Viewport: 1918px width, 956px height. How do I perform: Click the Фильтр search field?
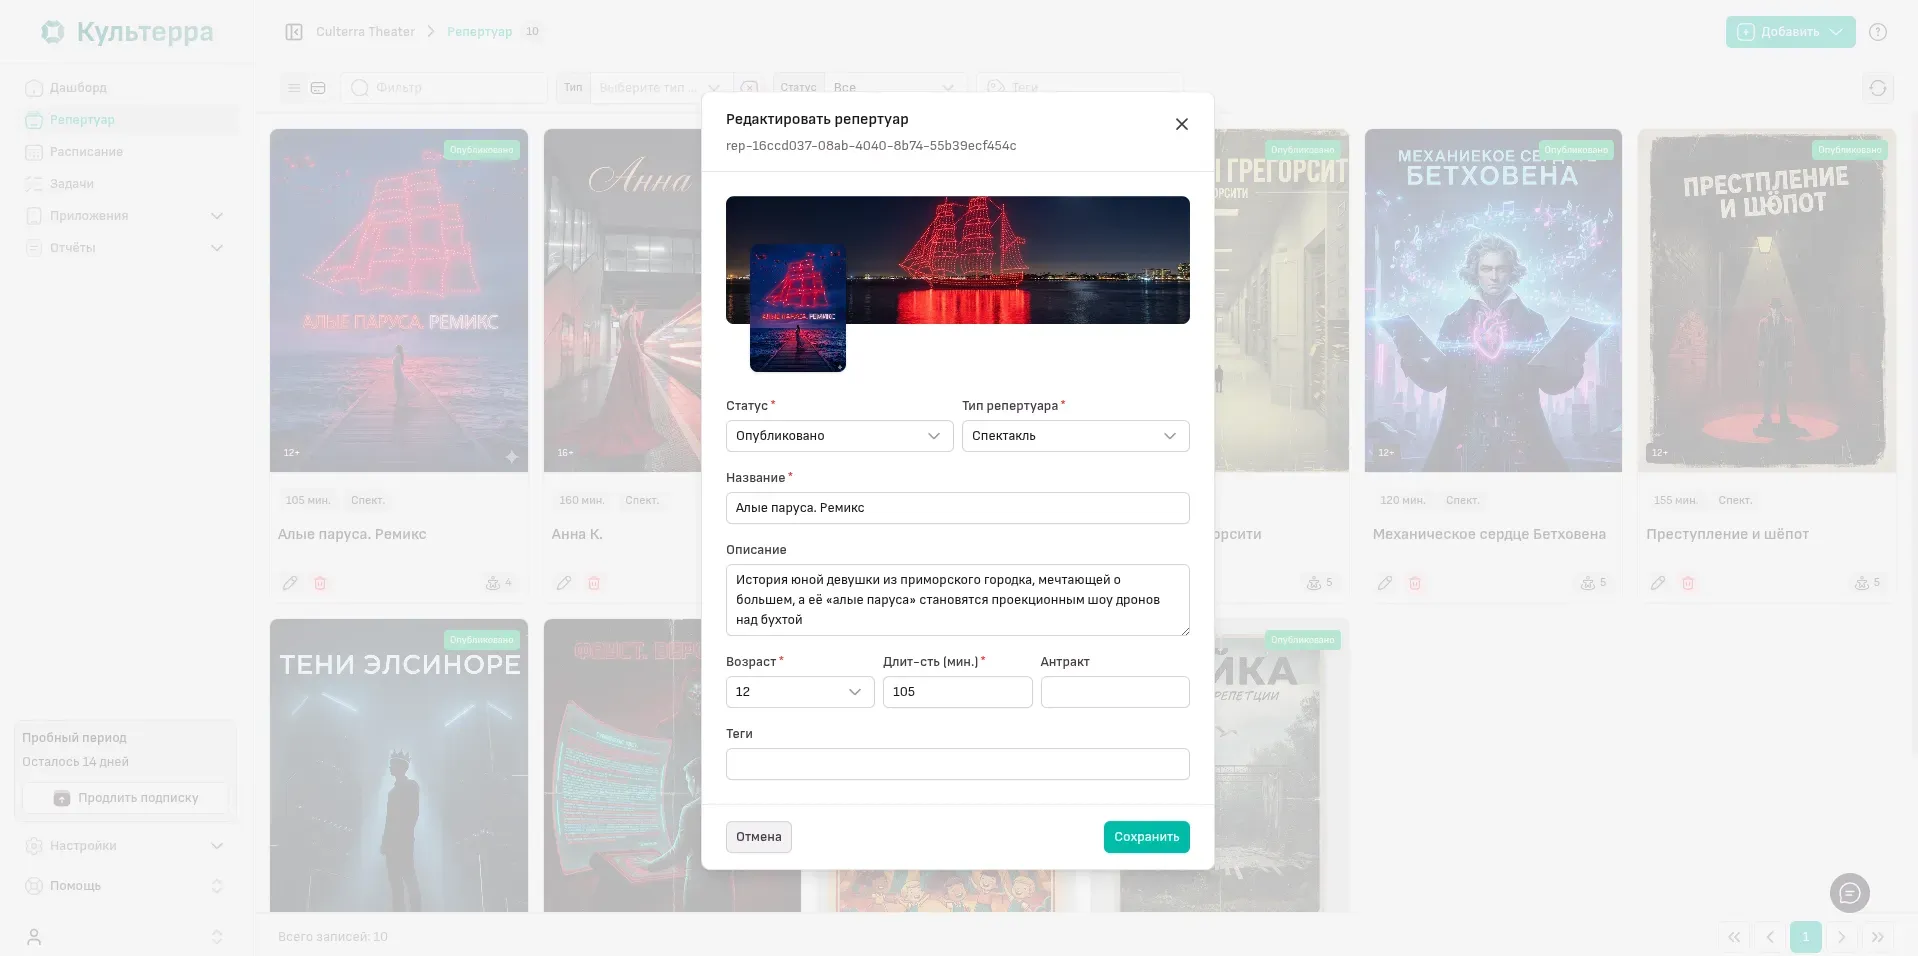444,88
